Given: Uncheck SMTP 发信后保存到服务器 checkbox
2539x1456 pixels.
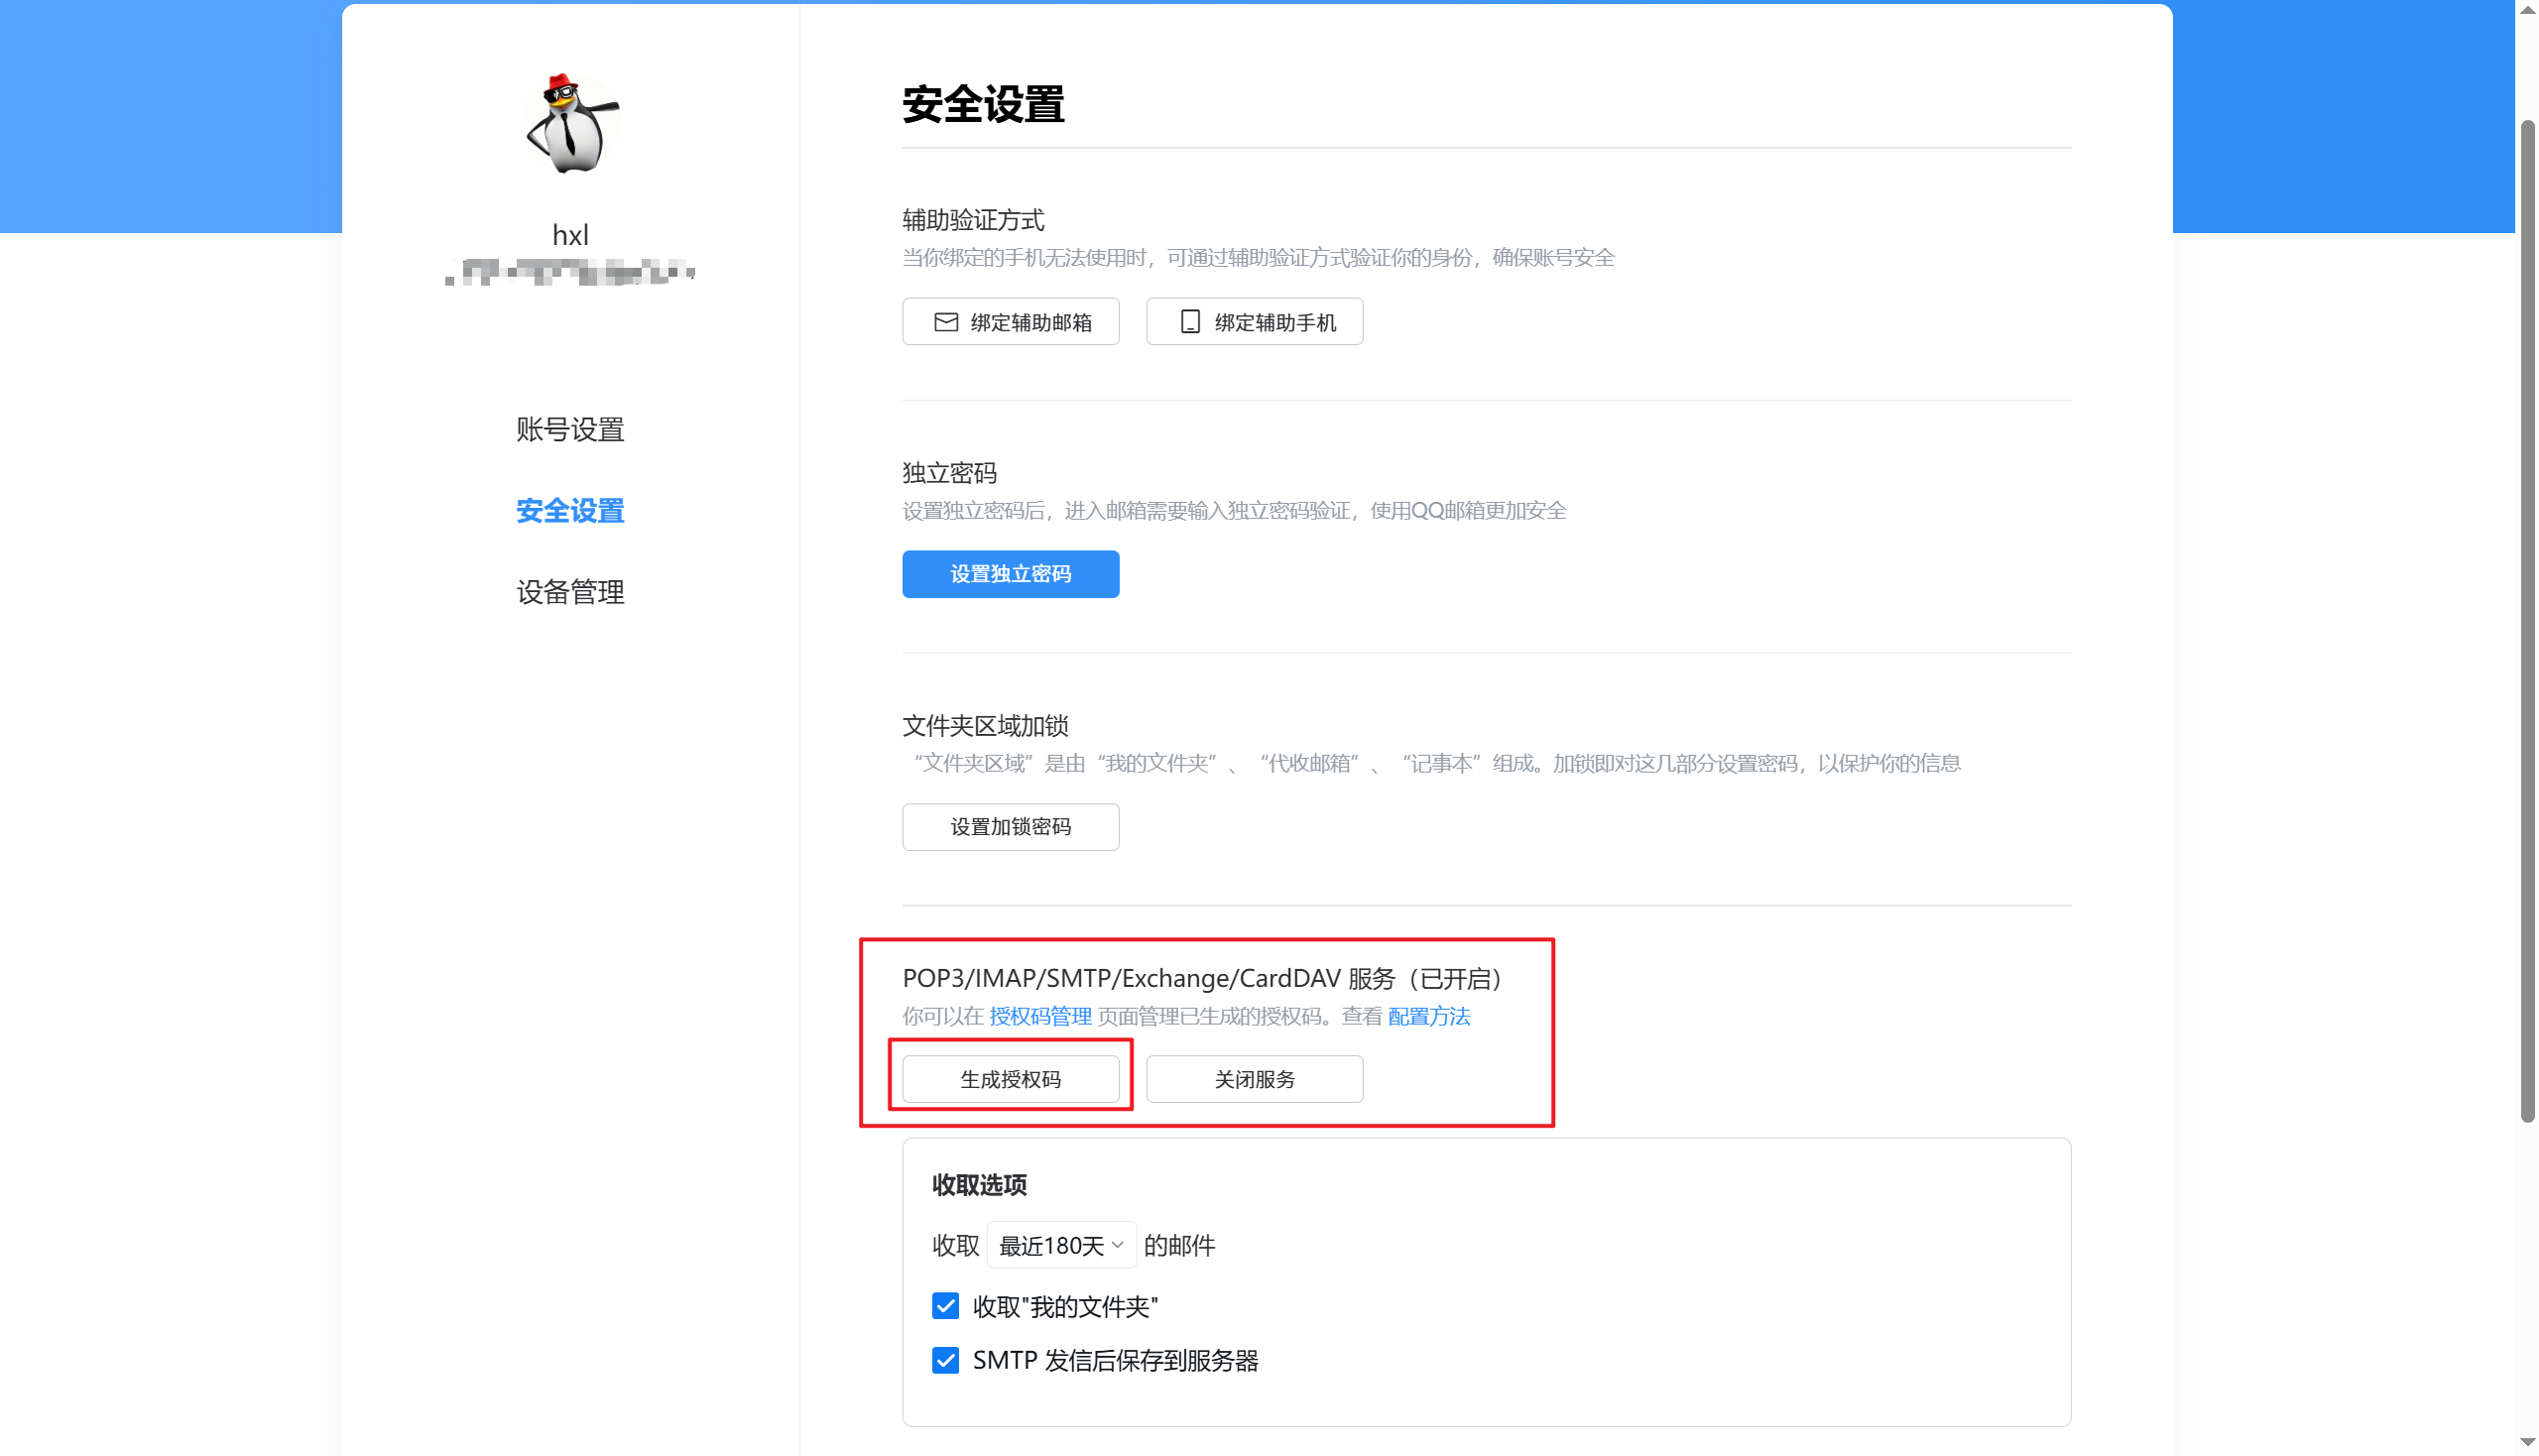Looking at the screenshot, I should (945, 1360).
